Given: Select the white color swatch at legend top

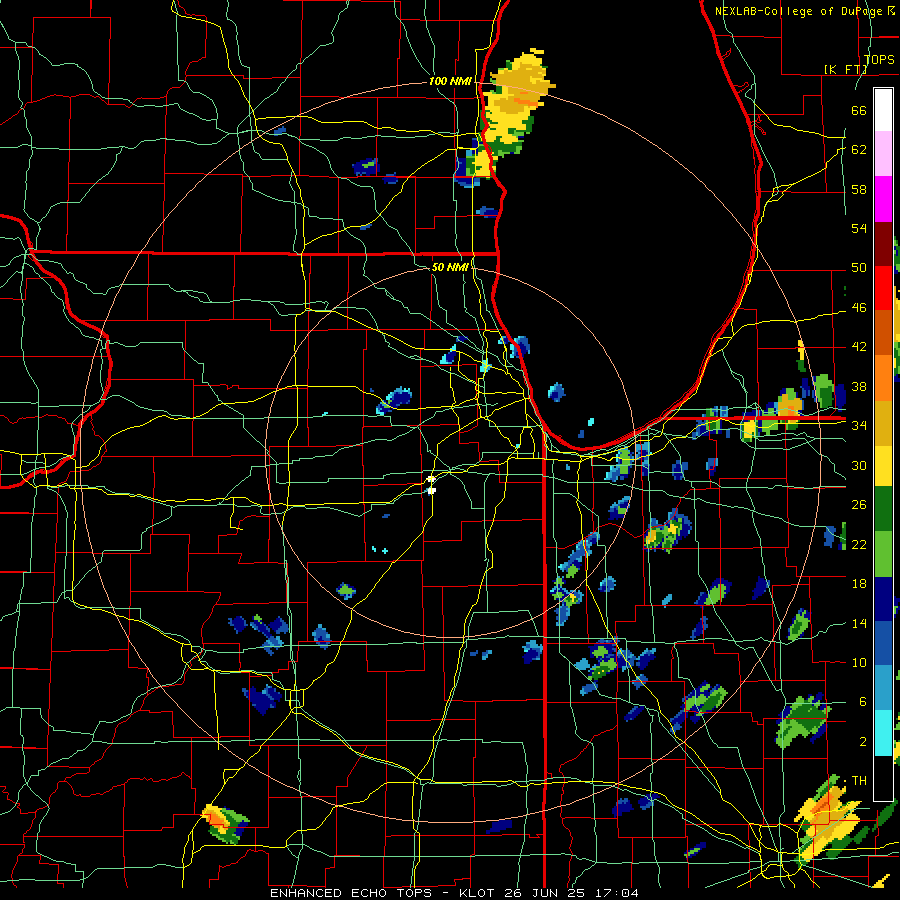Looking at the screenshot, I should [883, 110].
